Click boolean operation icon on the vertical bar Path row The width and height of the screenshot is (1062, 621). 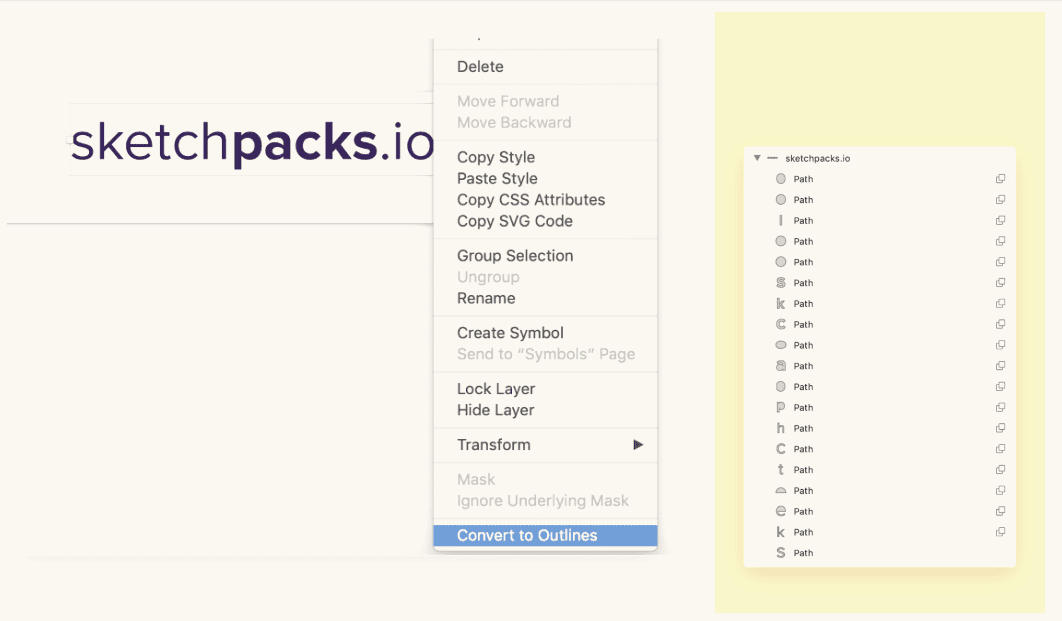[x=1000, y=220]
